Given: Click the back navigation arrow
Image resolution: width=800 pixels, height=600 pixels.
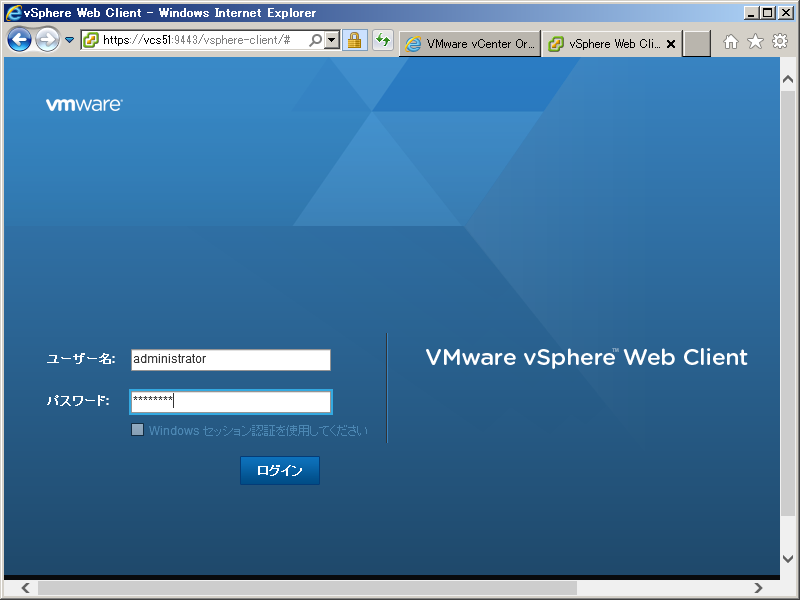Looking at the screenshot, I should (20, 40).
